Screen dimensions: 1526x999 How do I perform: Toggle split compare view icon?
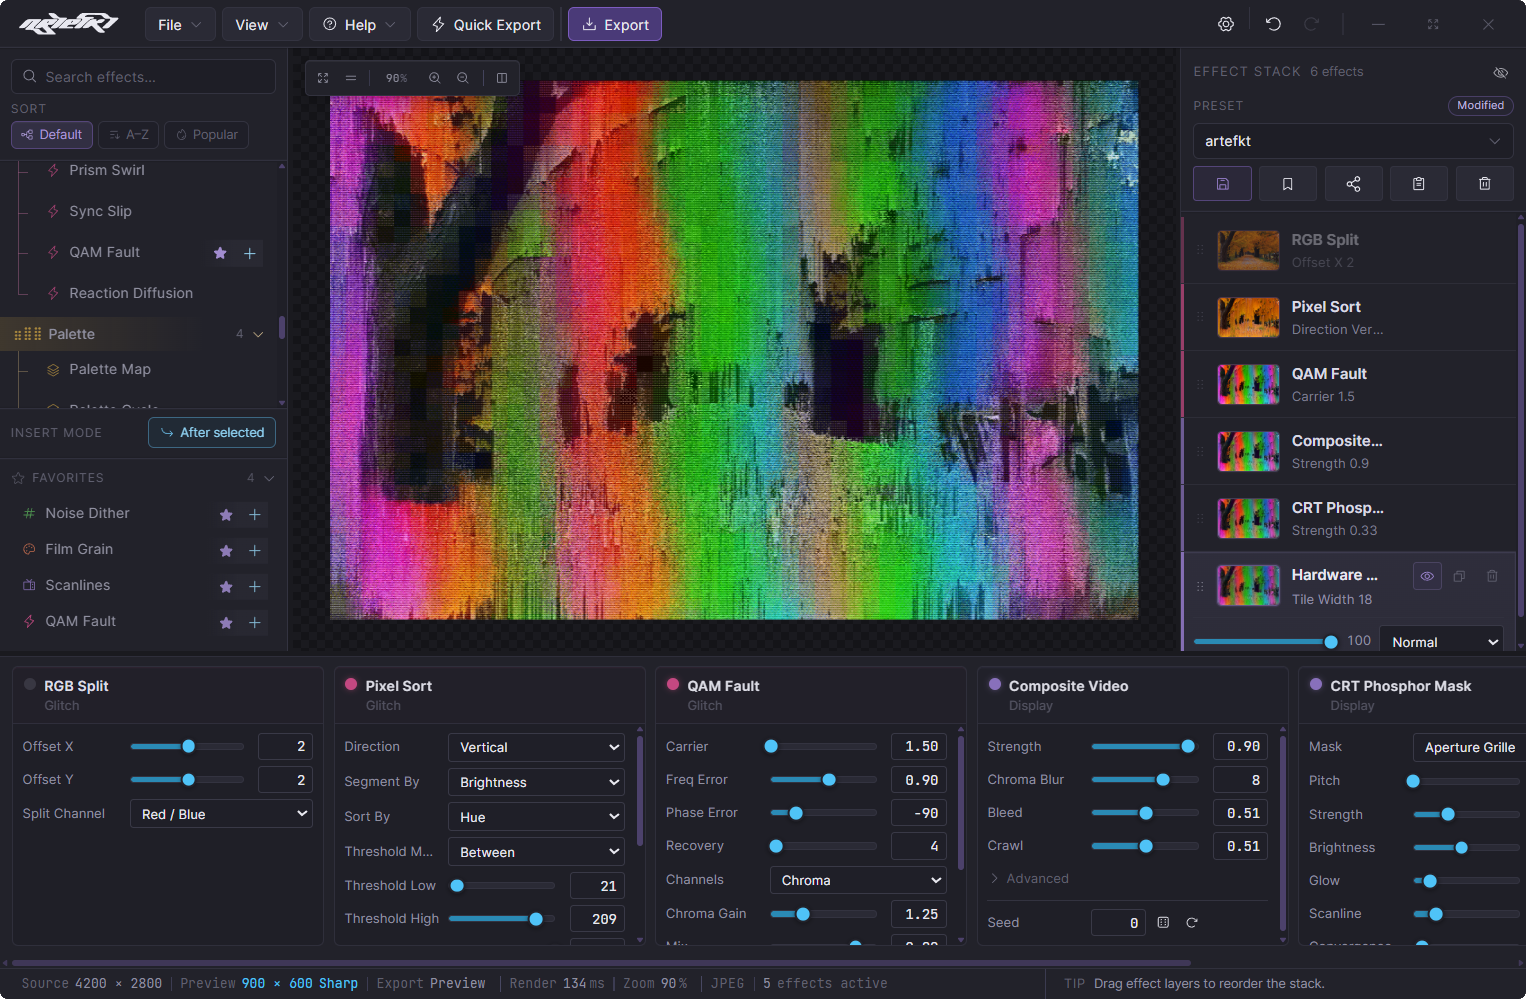coord(502,78)
